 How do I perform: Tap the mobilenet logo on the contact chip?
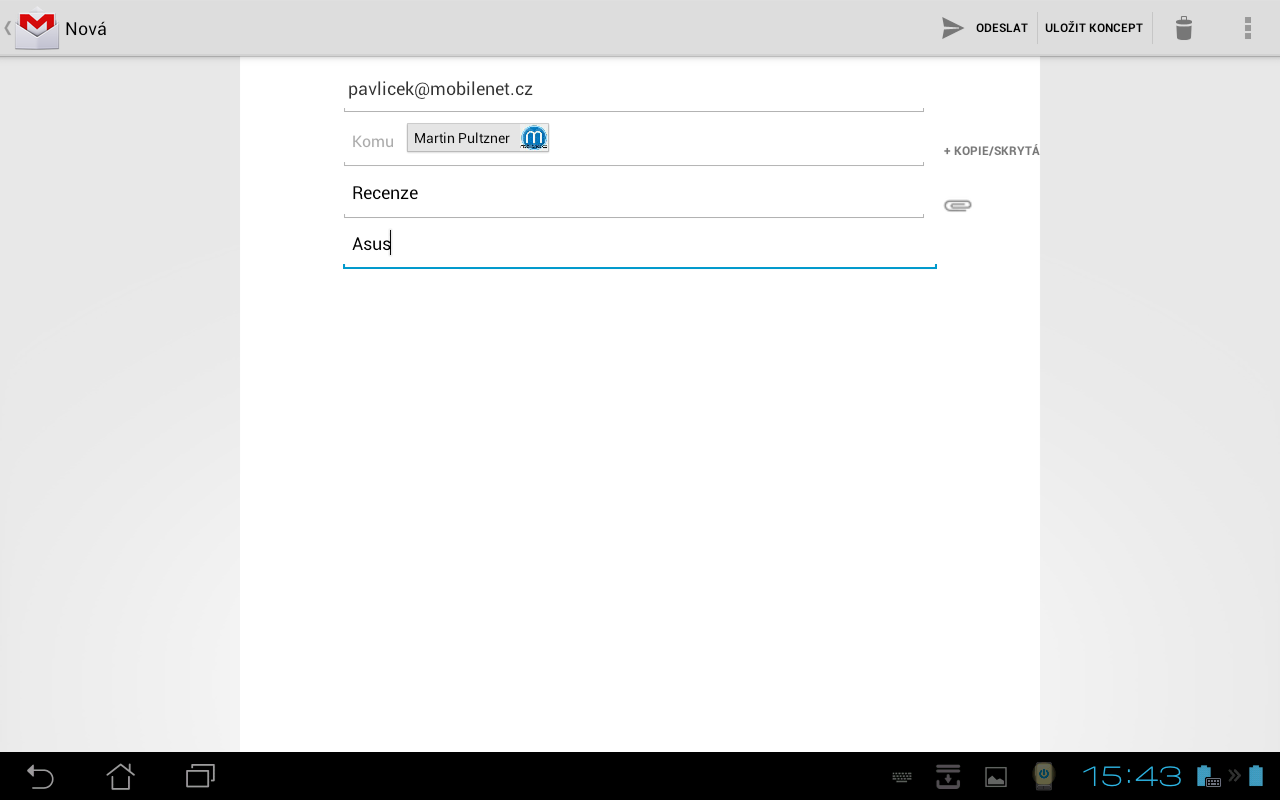pyautogui.click(x=533, y=137)
